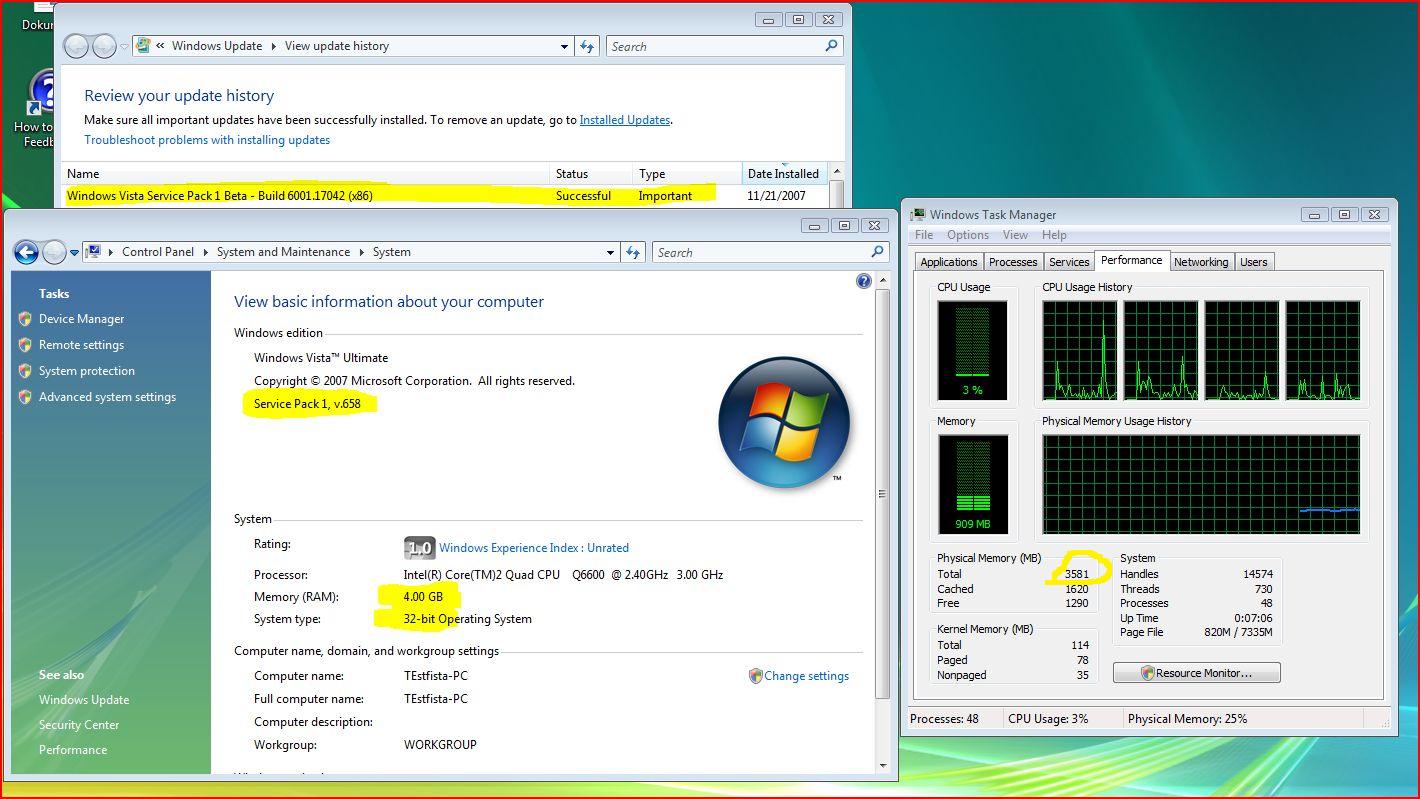The image size is (1420, 799).
Task: Click shield icon beside Advanced system settings
Action: pyautogui.click(x=25, y=397)
